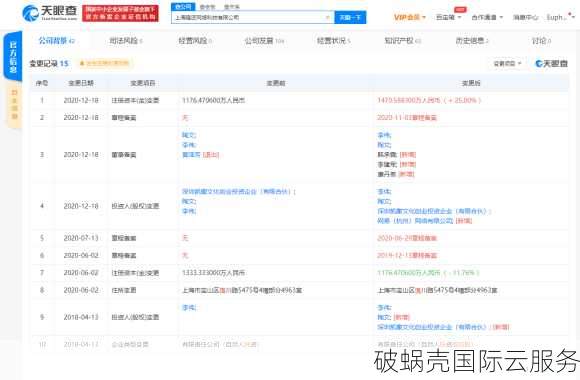
Task: Select the orange 自主信息 side tab
Action: coord(14,104)
